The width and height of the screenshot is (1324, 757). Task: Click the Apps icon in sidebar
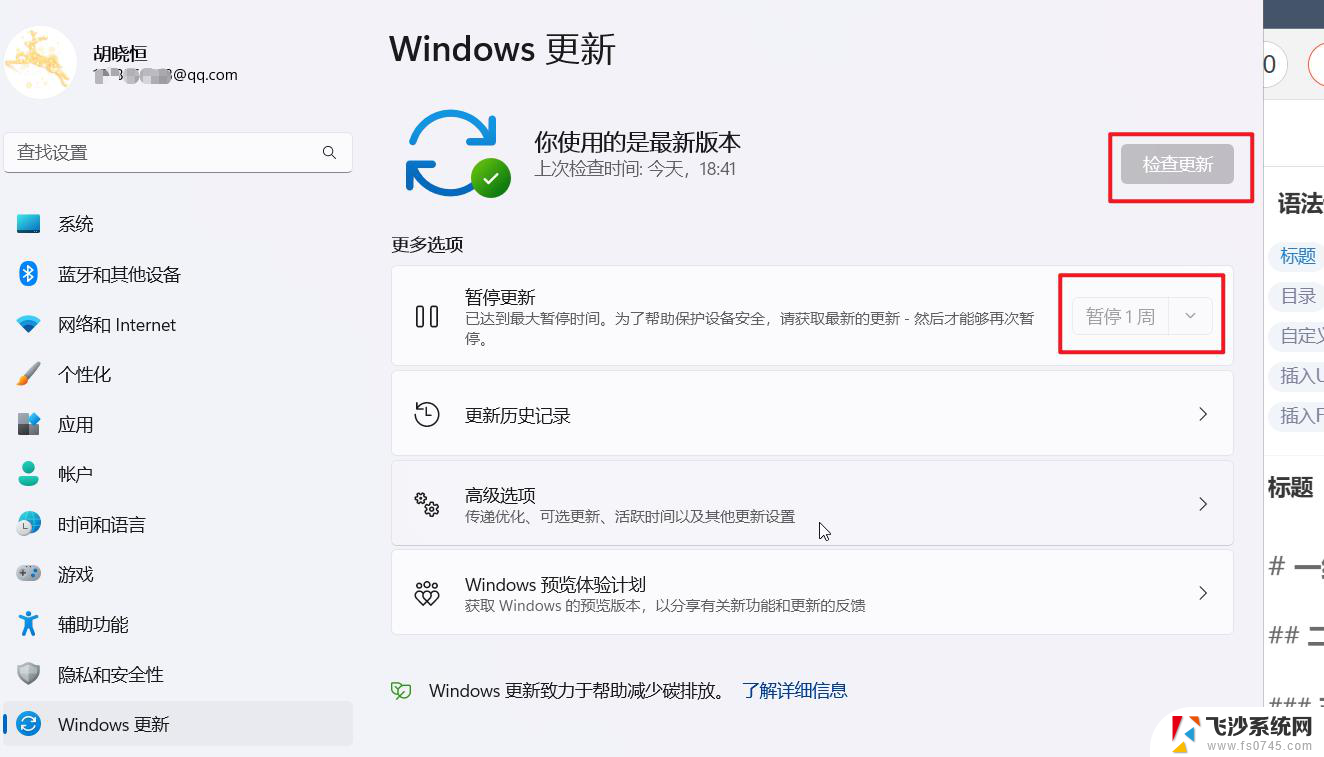[28, 424]
